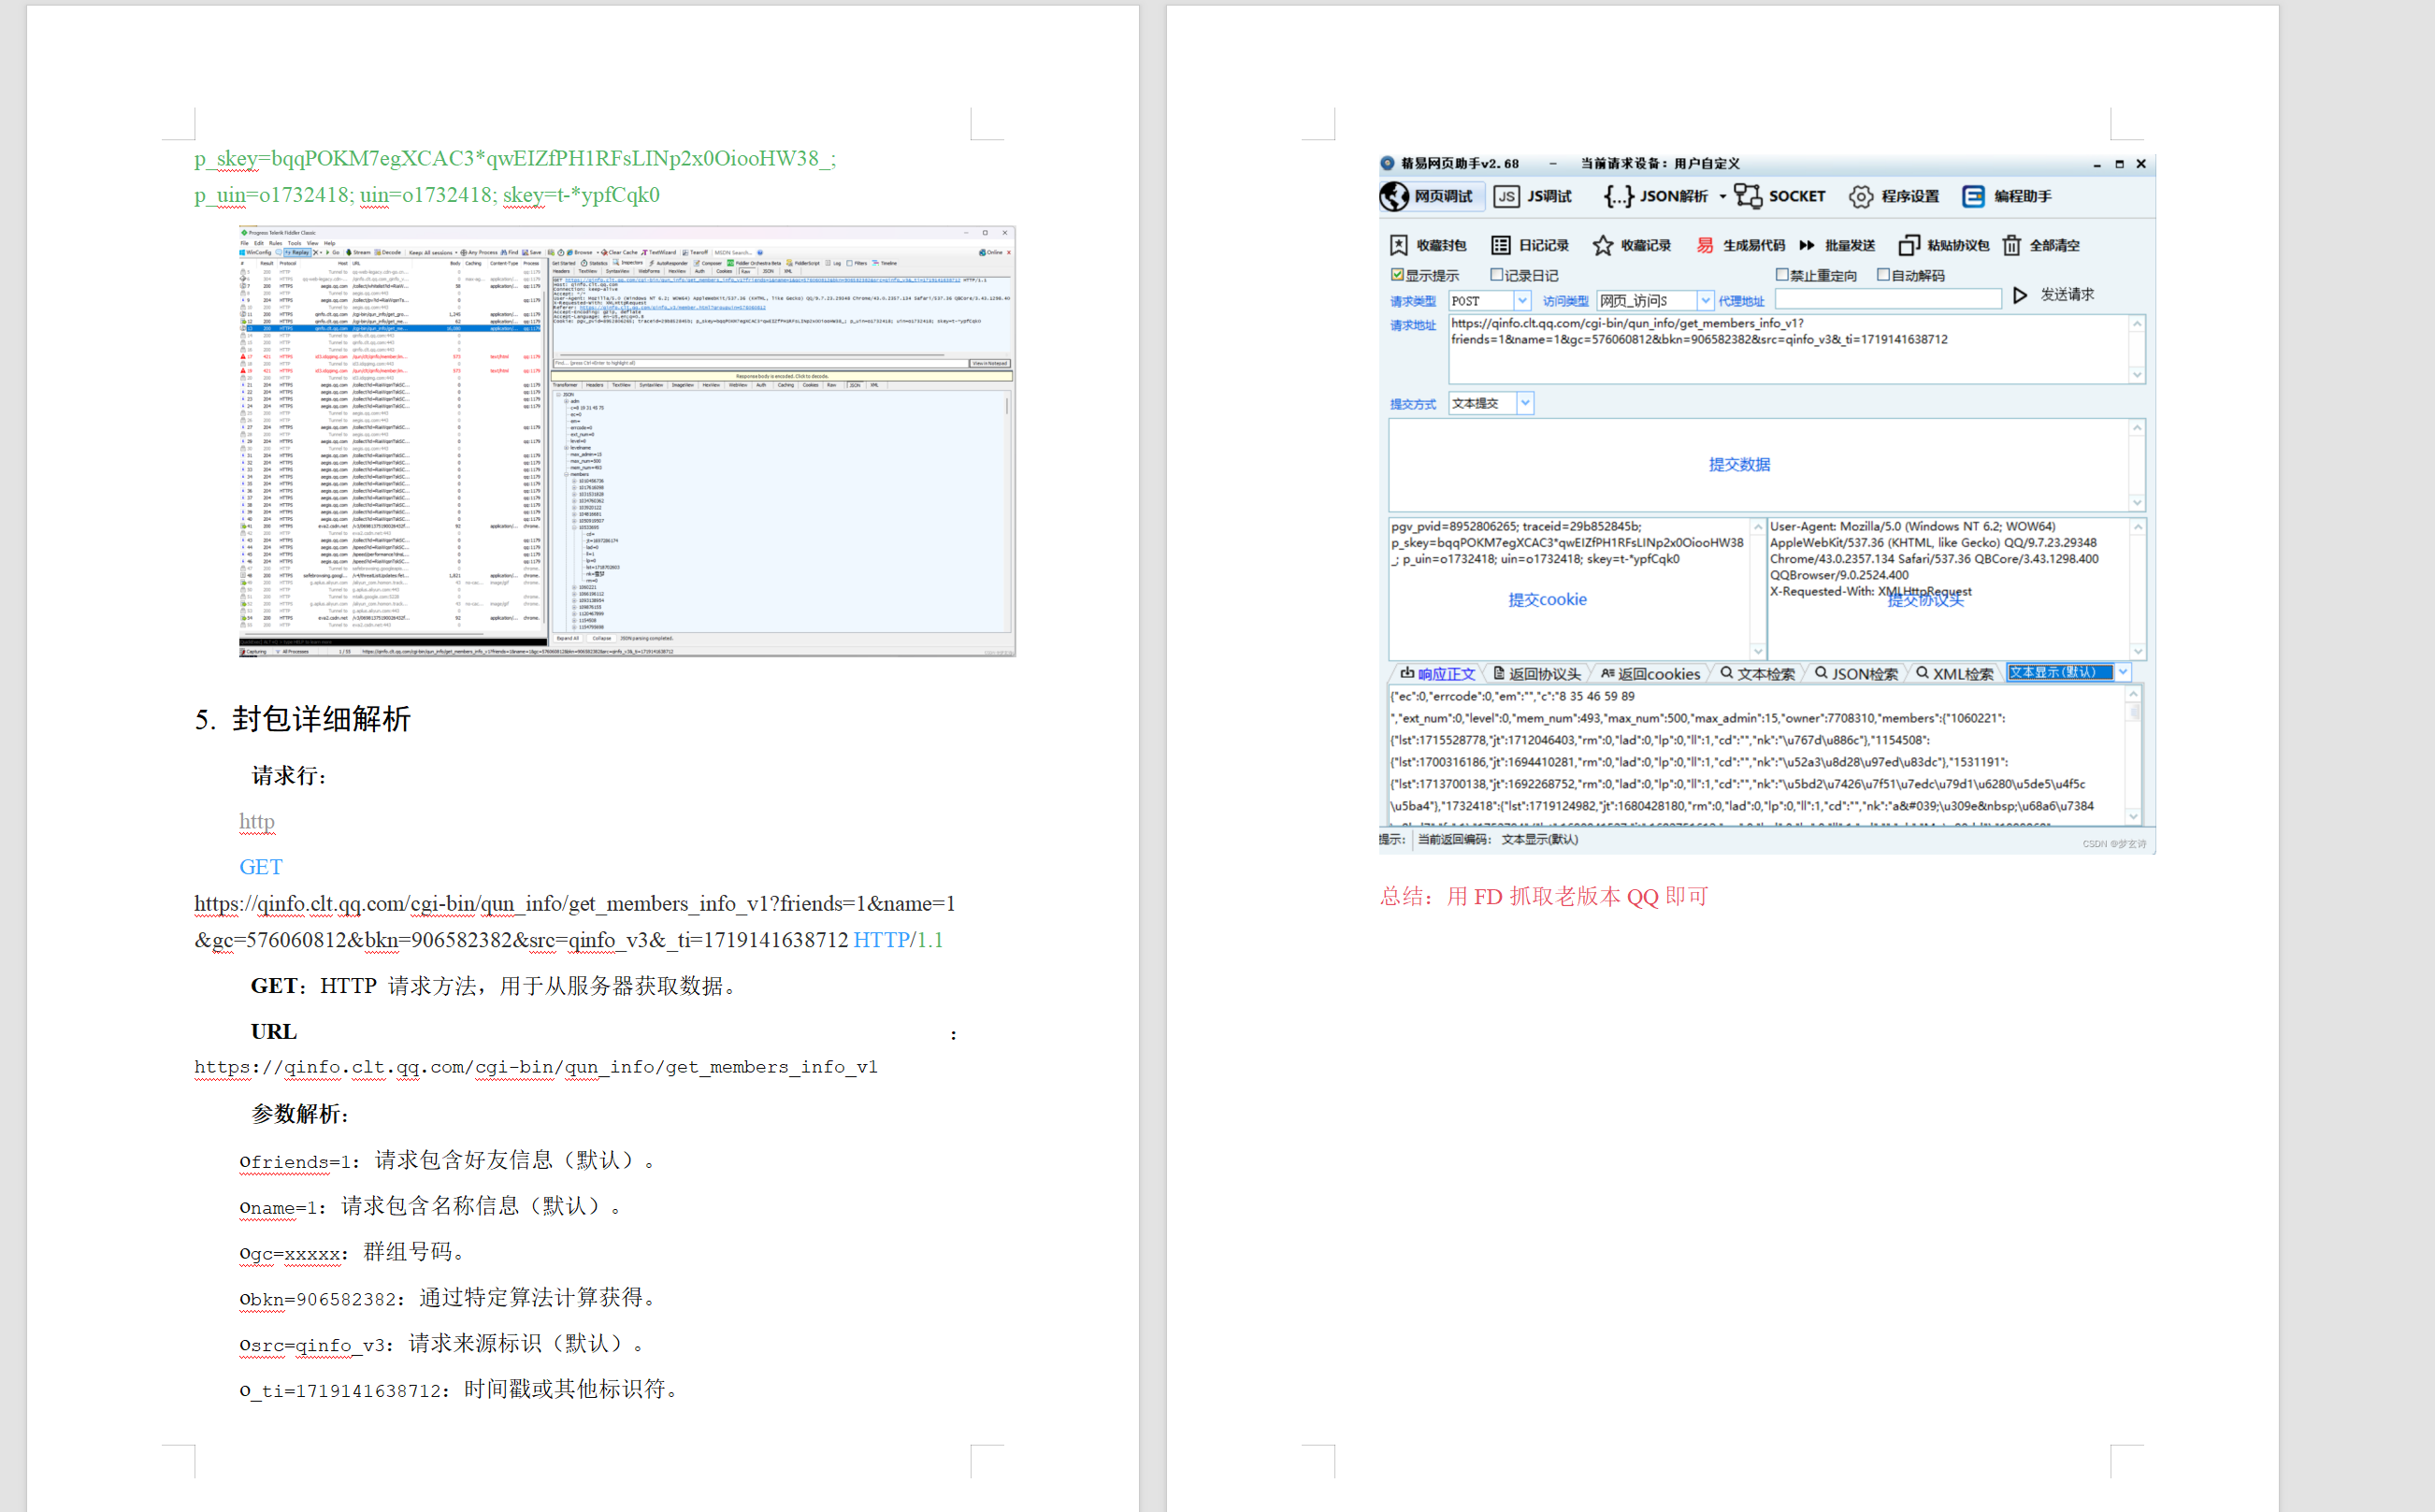Click the 收藏记录 star icon
The image size is (2435, 1512).
(x=1603, y=245)
